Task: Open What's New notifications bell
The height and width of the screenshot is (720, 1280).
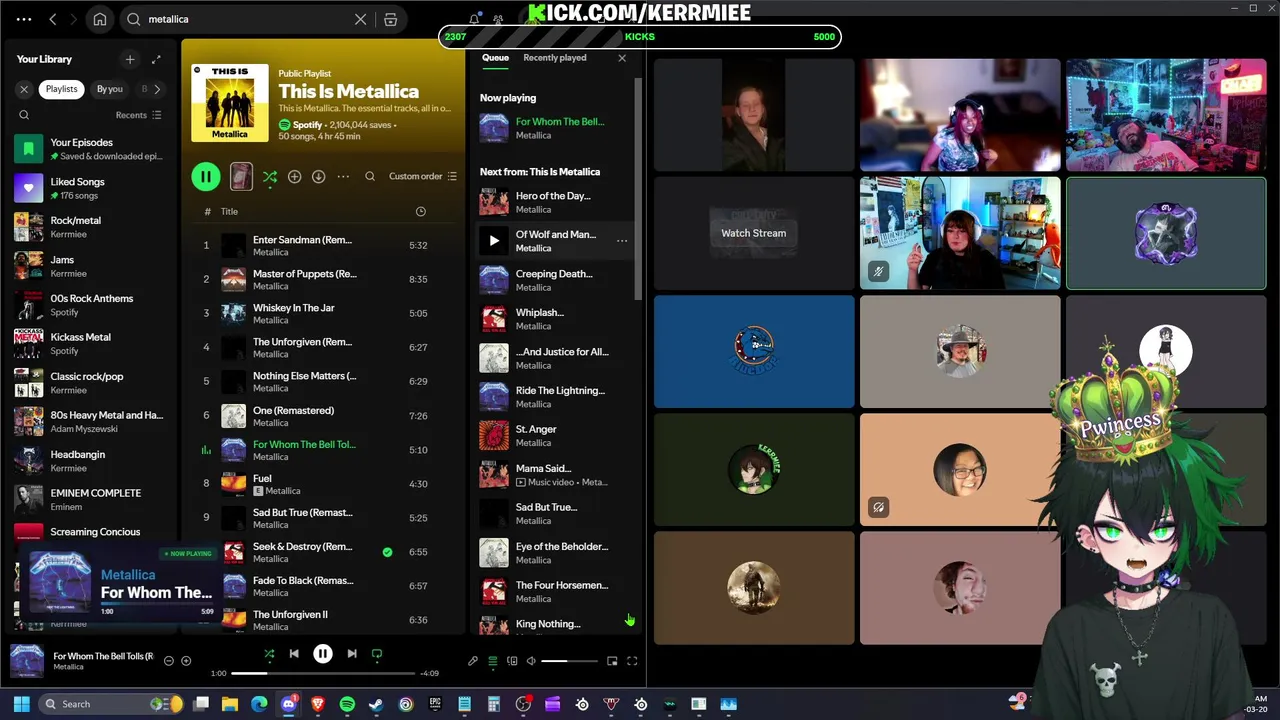Action: click(x=474, y=19)
